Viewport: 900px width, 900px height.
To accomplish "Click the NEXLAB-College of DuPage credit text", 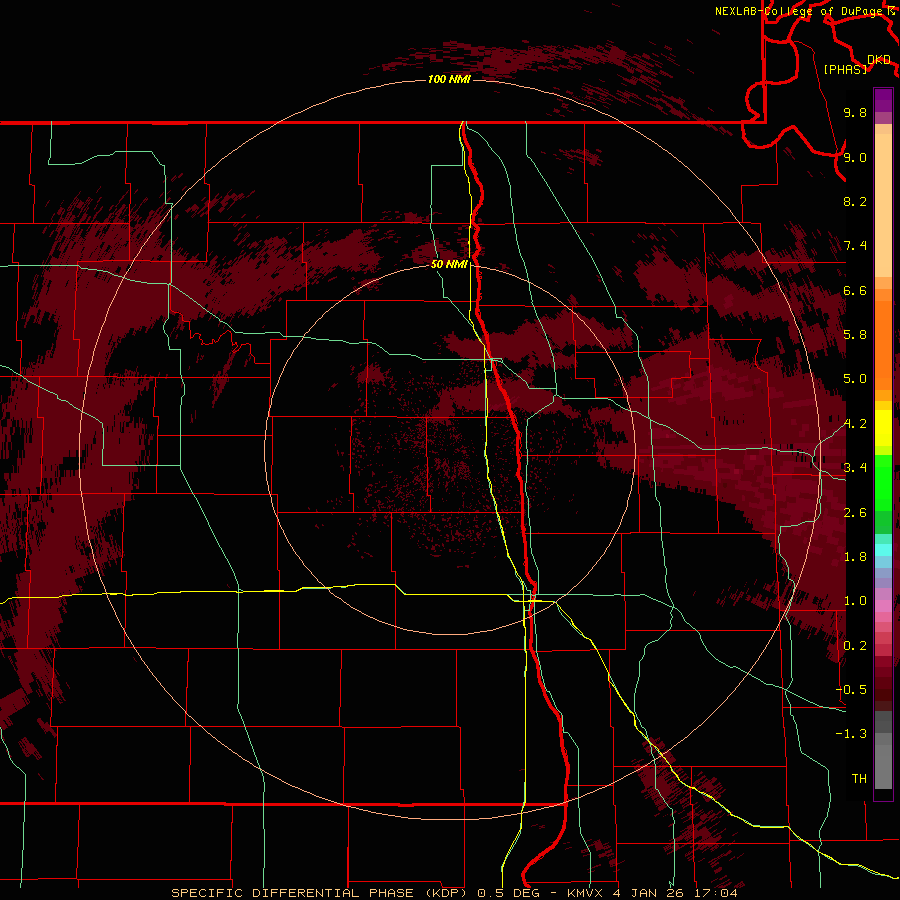I will pos(800,11).
